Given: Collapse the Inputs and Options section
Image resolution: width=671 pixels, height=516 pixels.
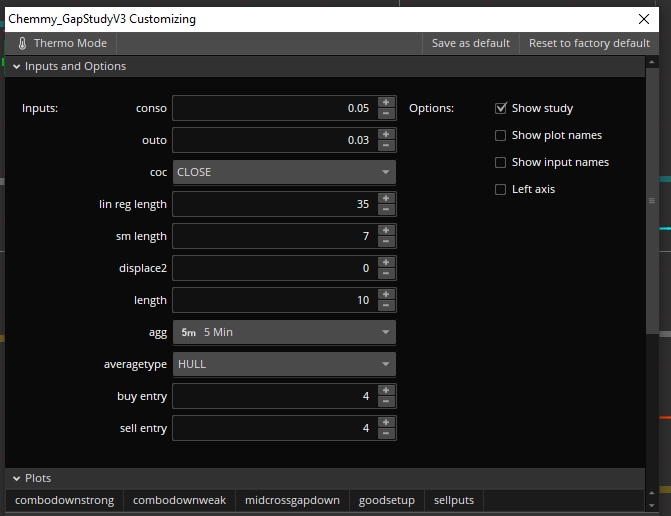Looking at the screenshot, I should (16, 67).
